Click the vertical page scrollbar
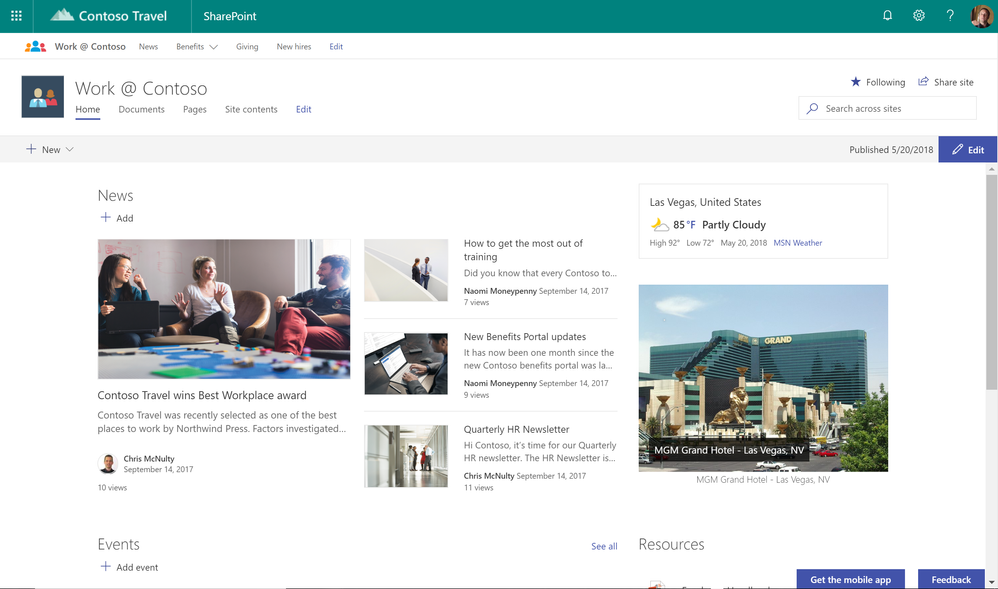The width and height of the screenshot is (998, 589). 991,280
